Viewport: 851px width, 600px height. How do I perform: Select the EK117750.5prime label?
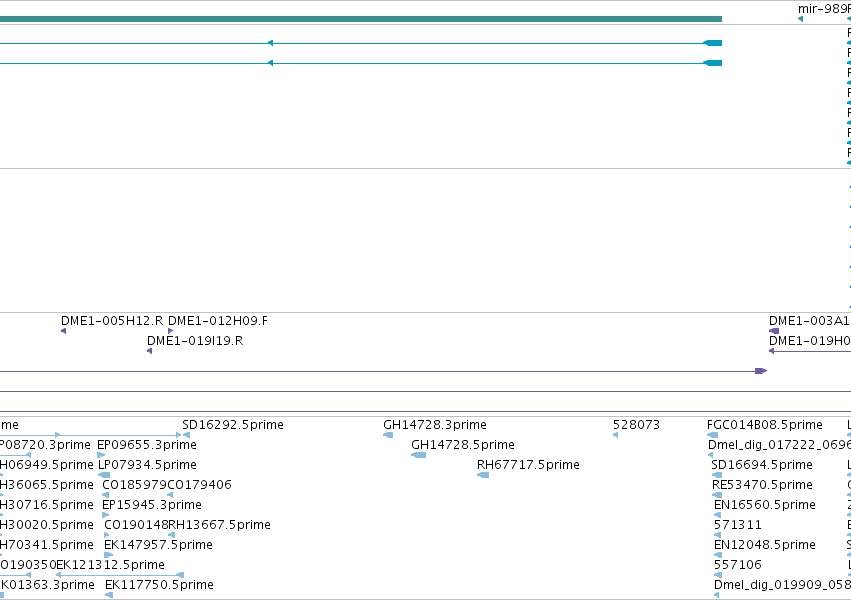159,585
